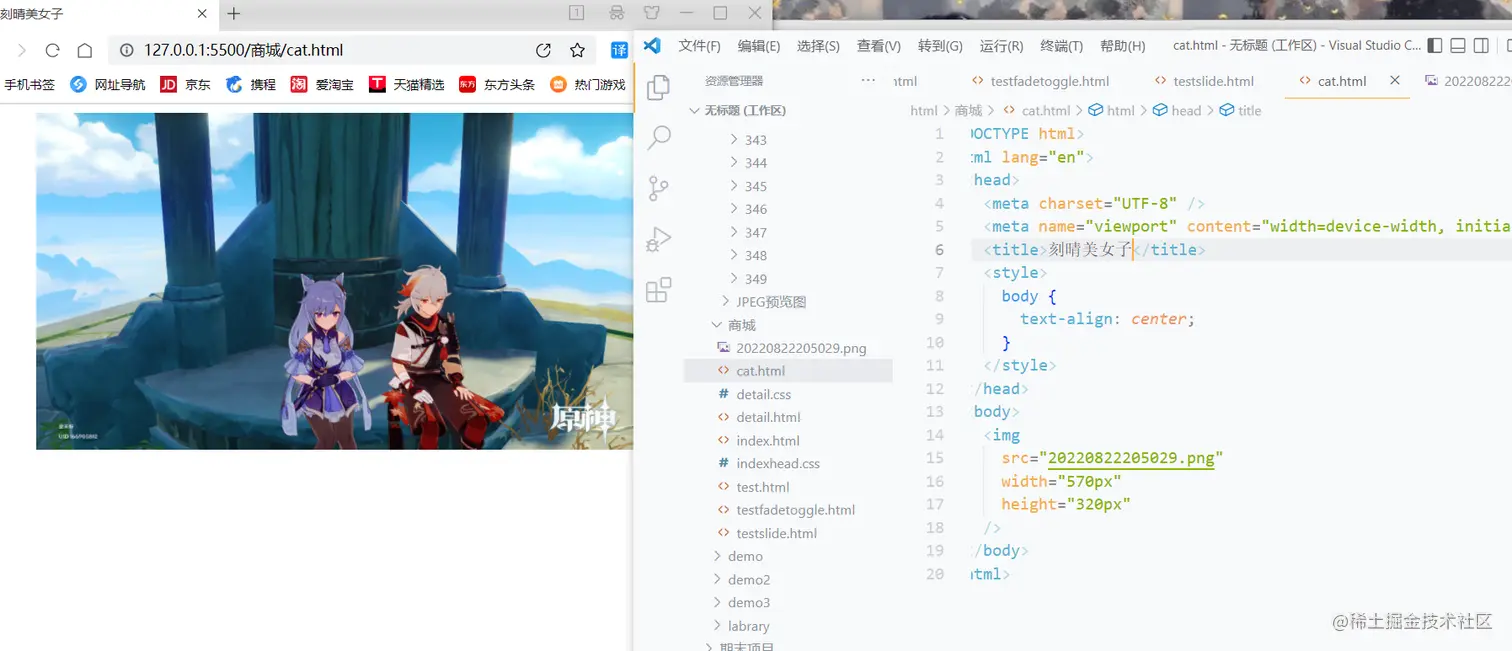Open the 文件(F) menu
1512x651 pixels.
[699, 46]
